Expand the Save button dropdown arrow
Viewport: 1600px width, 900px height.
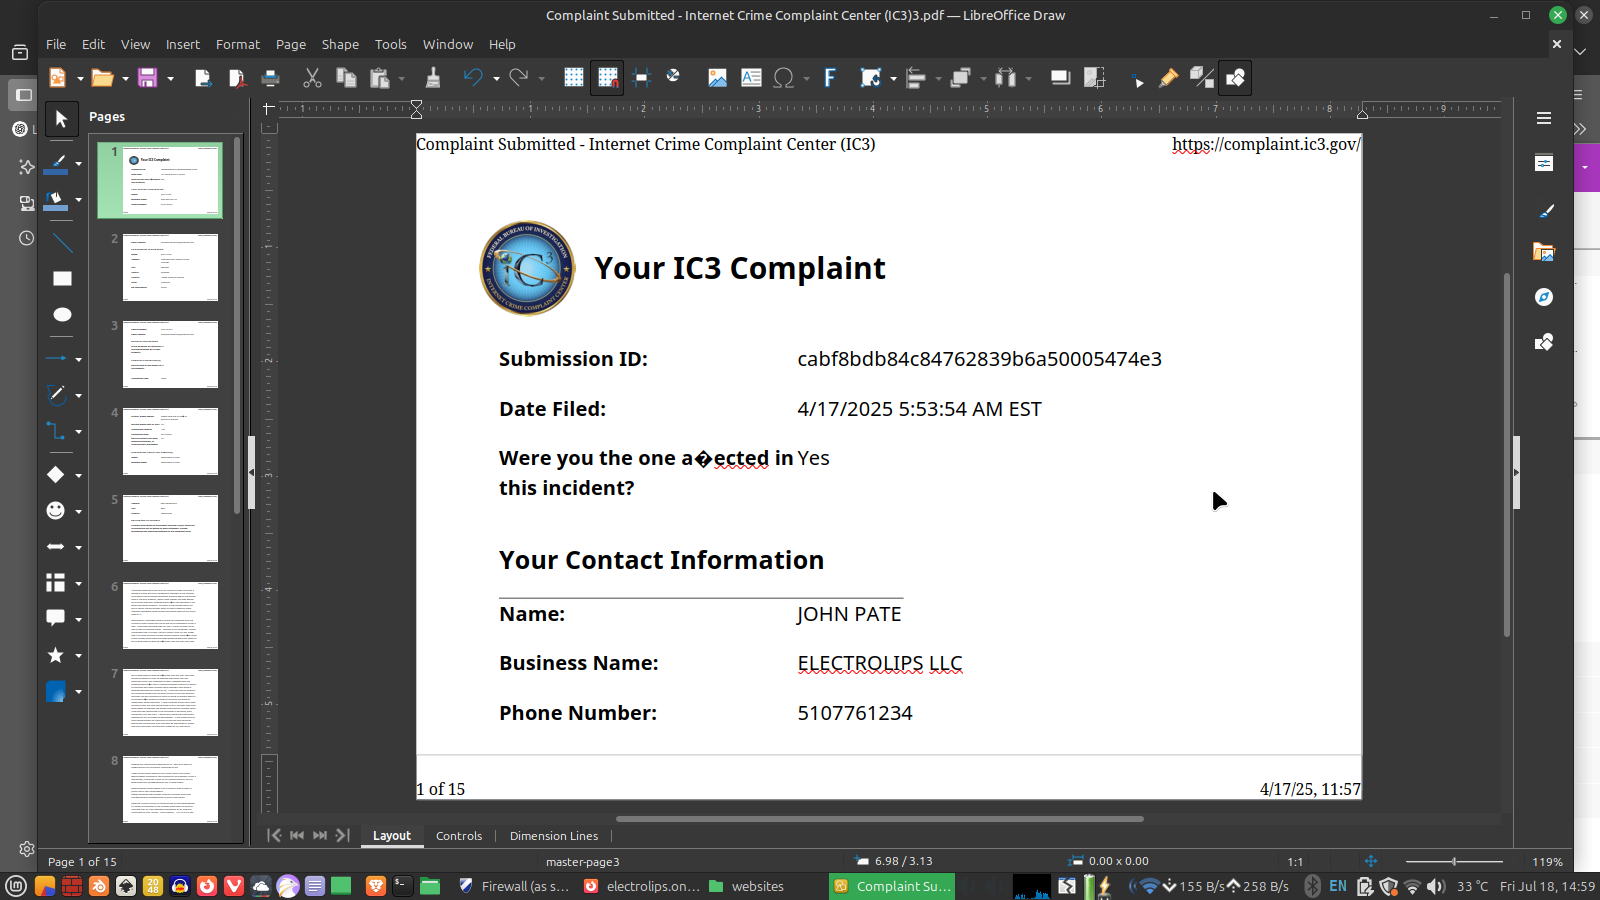coord(170,79)
